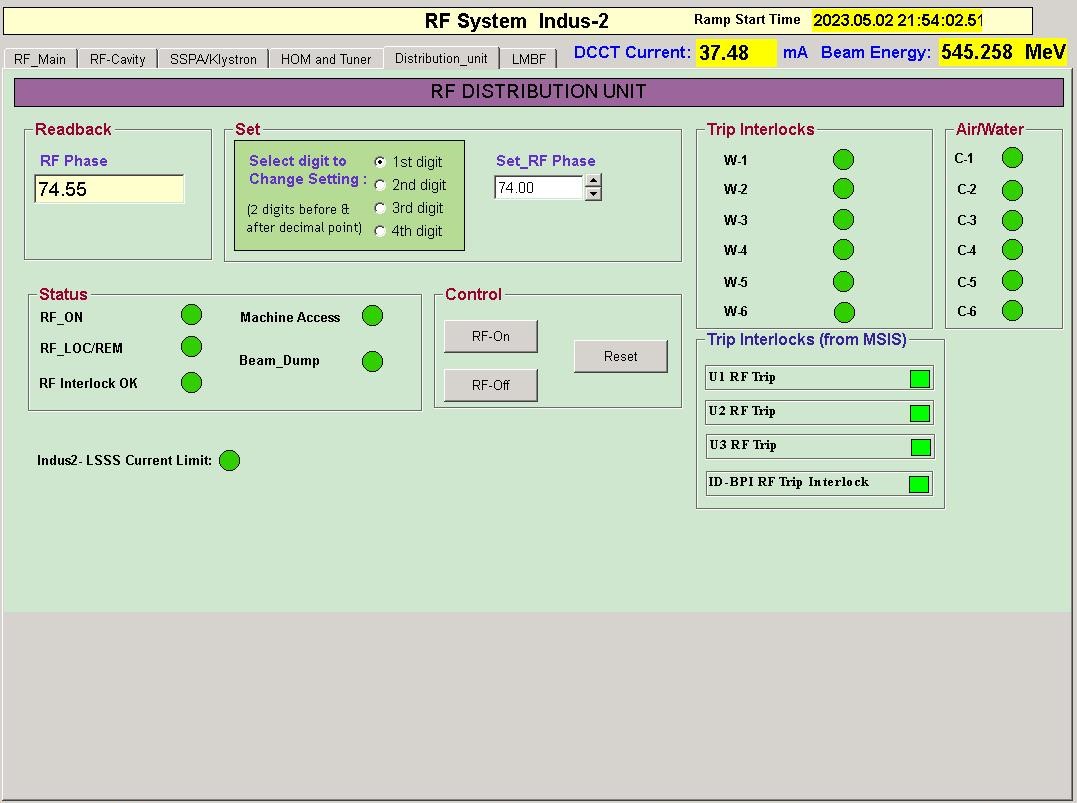Click the C-1 Air/Water indicator

[x=1012, y=157]
